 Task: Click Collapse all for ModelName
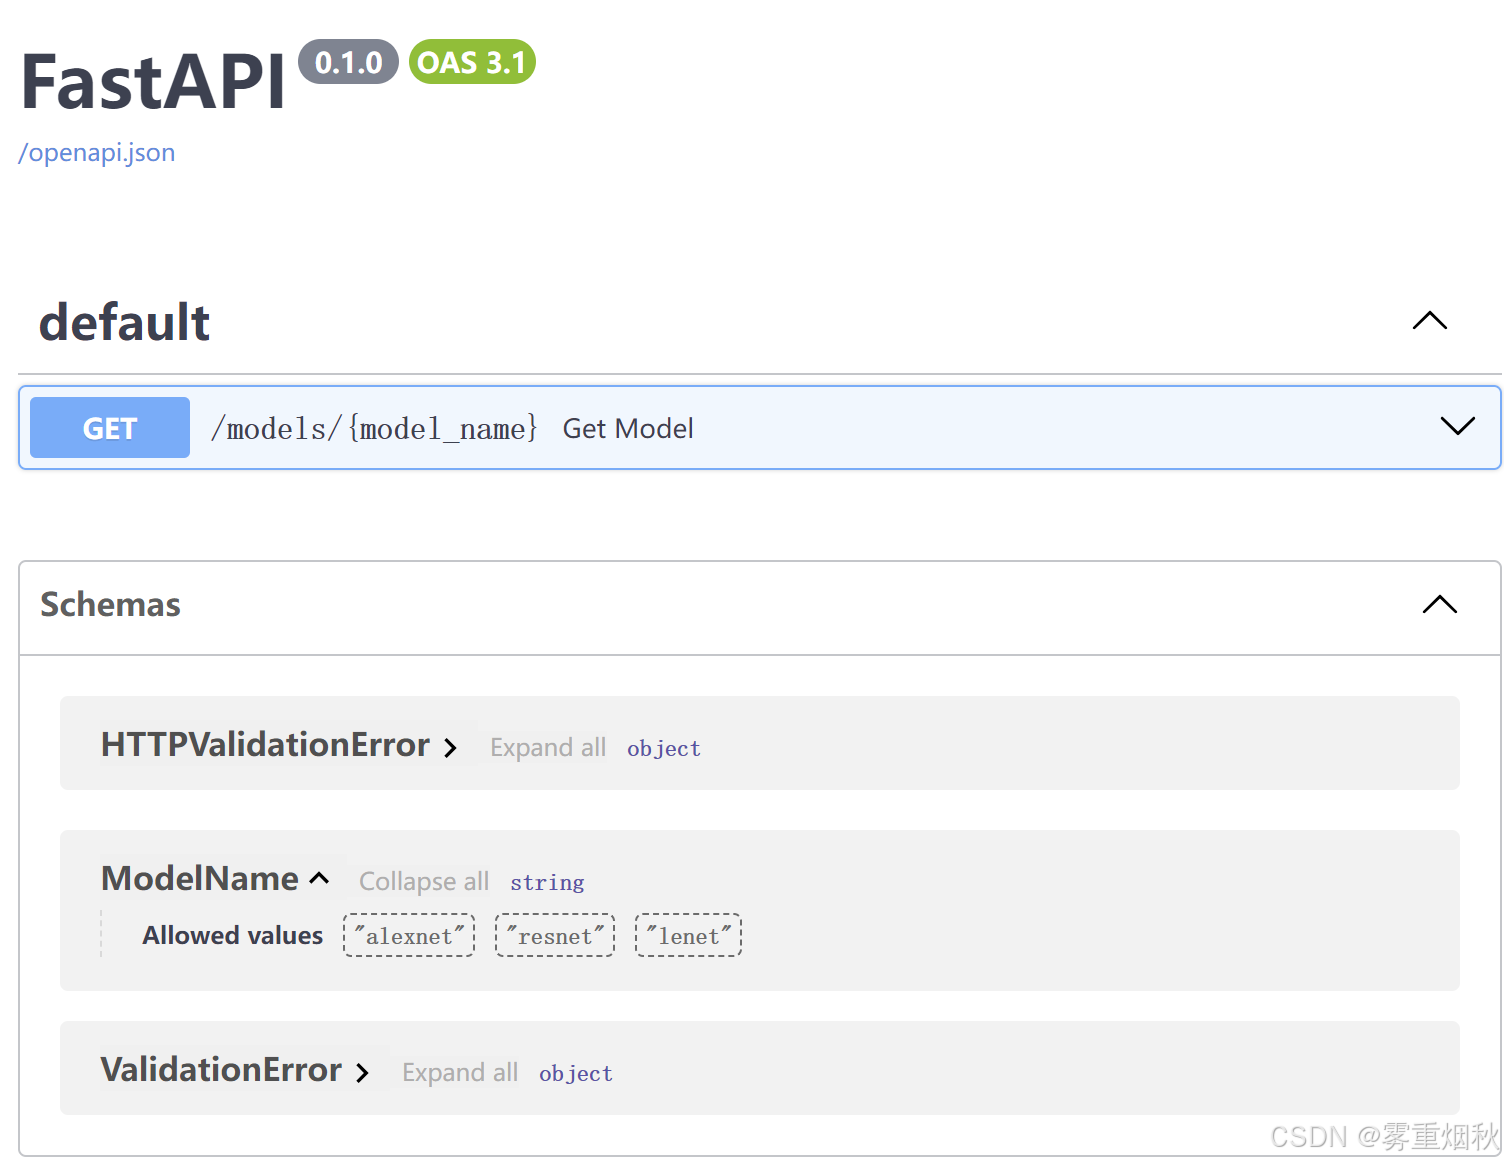pos(424,882)
